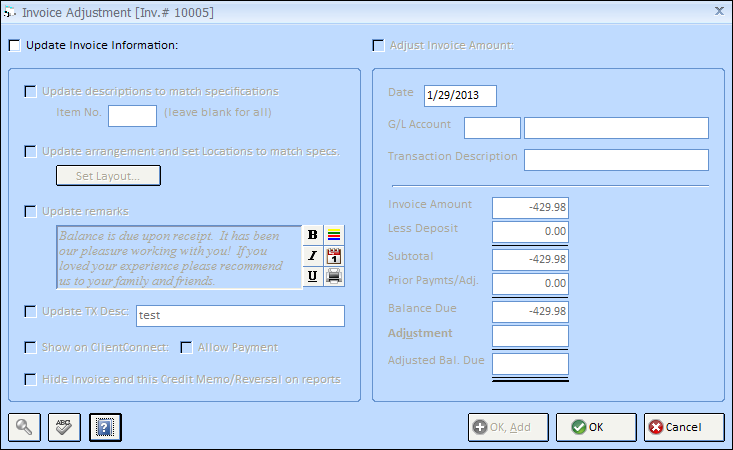Click the Set Layout button
Viewport: 733px width, 450px height.
[108, 176]
